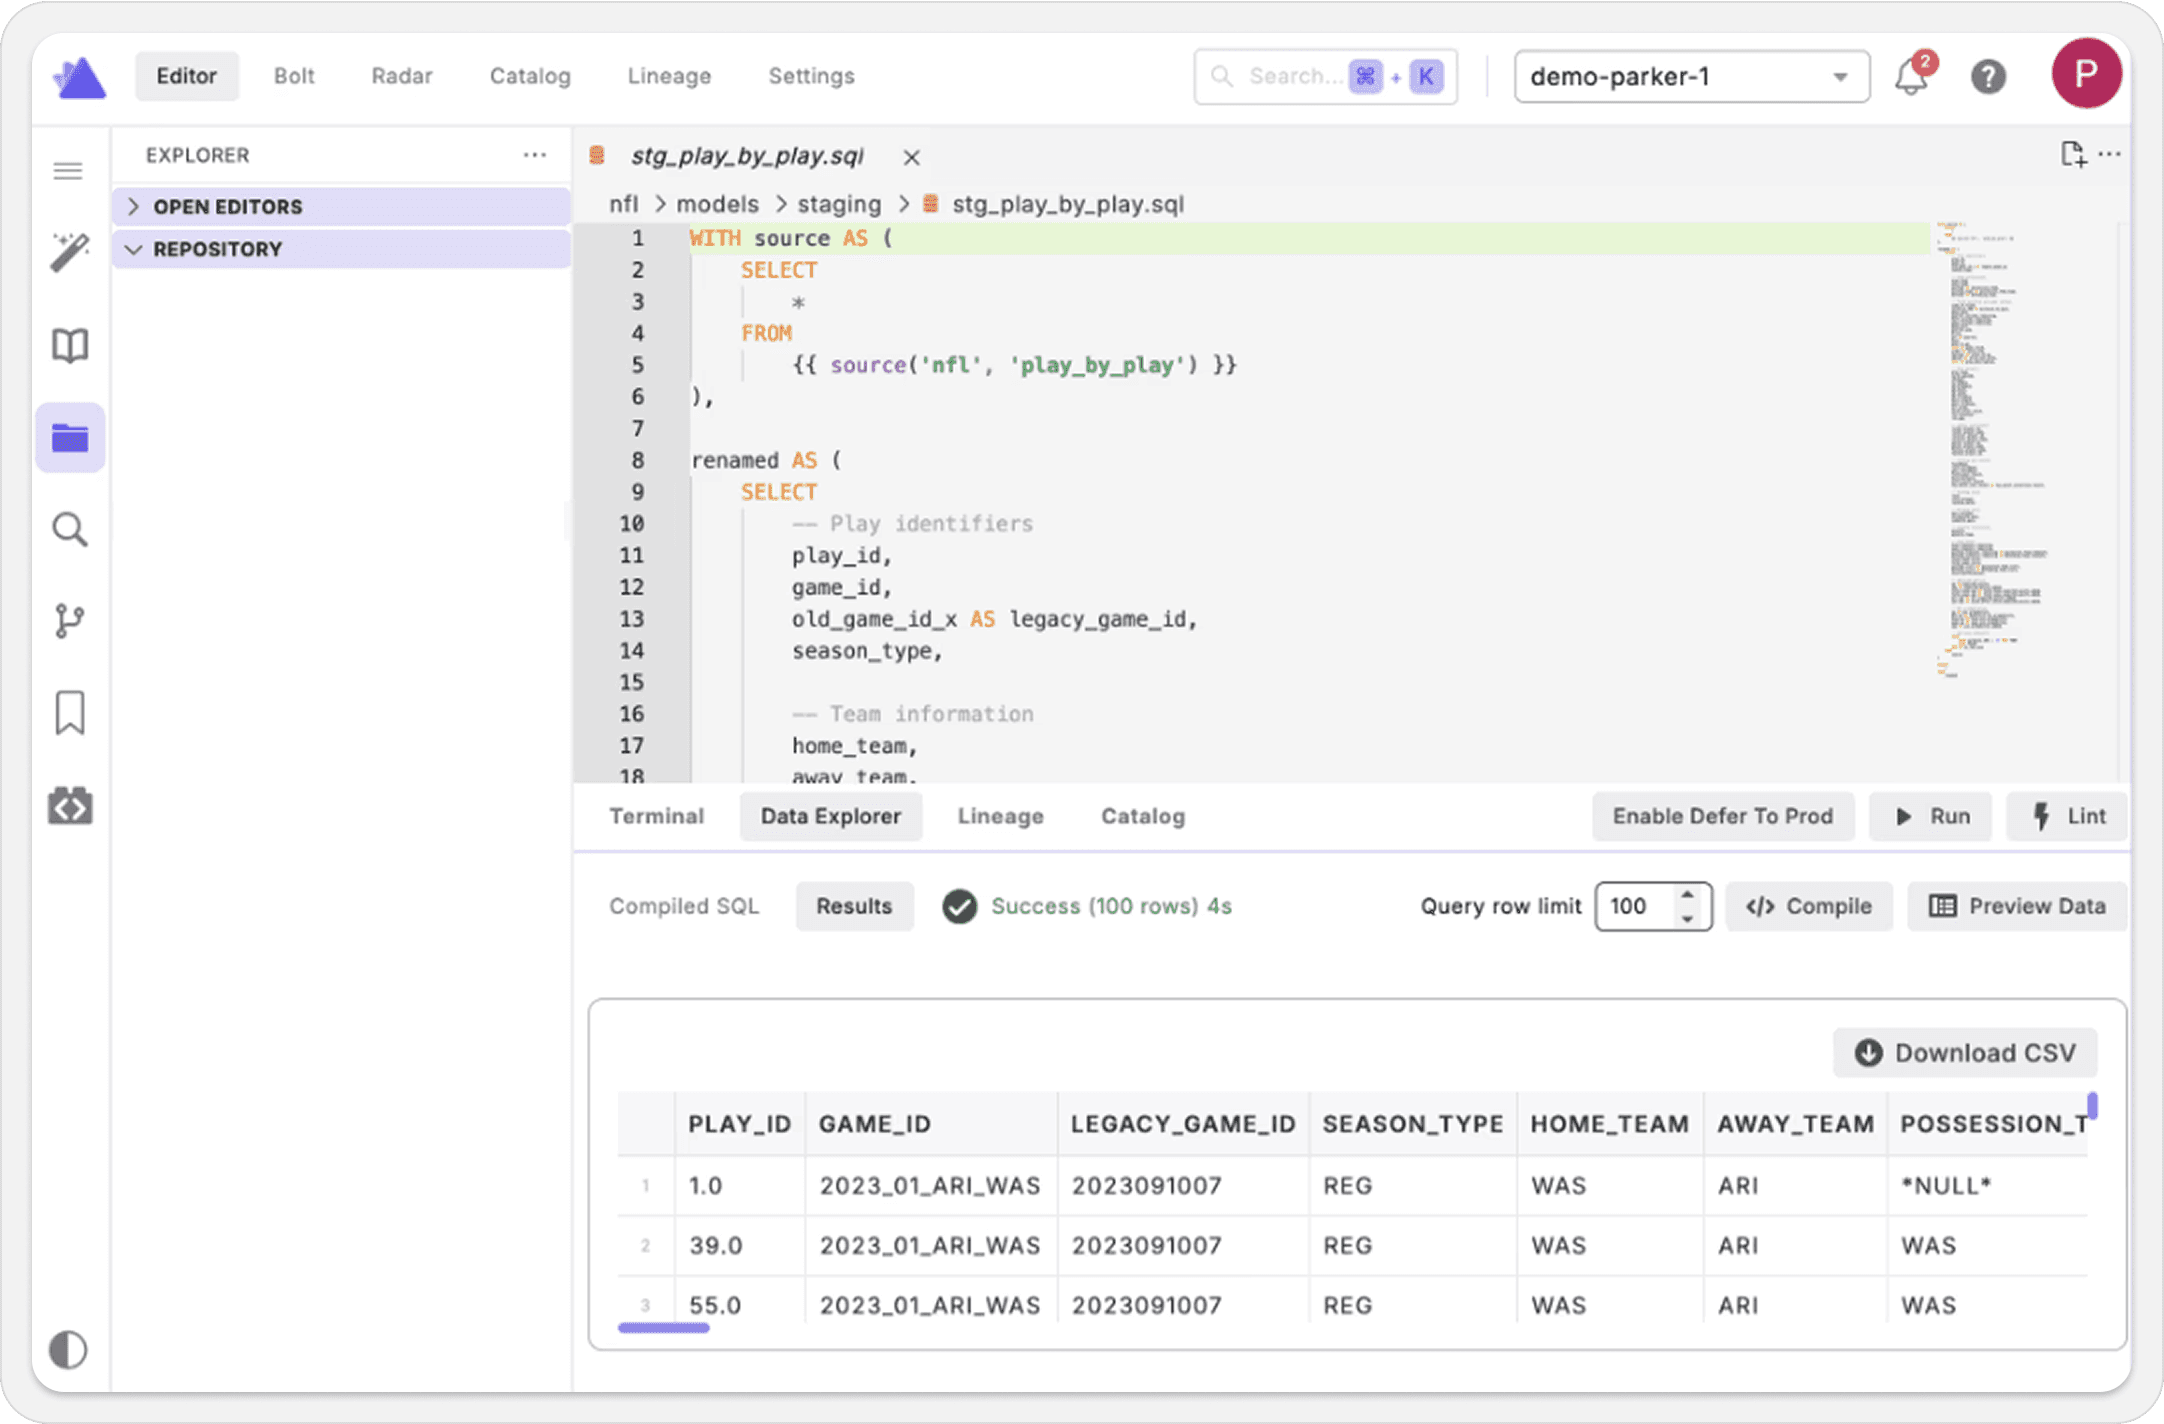The image size is (2164, 1424).
Task: Select the Data Explorer panel tab
Action: click(831, 816)
